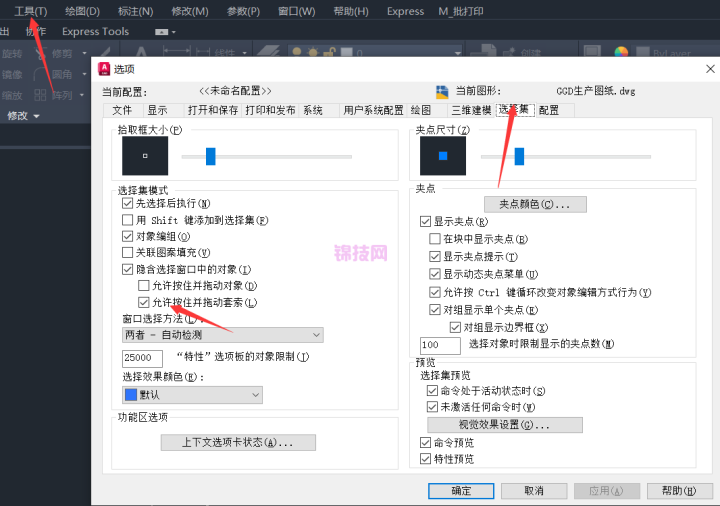Open the 参数(P) menu
This screenshot has width=720, height=506.
coord(243,11)
